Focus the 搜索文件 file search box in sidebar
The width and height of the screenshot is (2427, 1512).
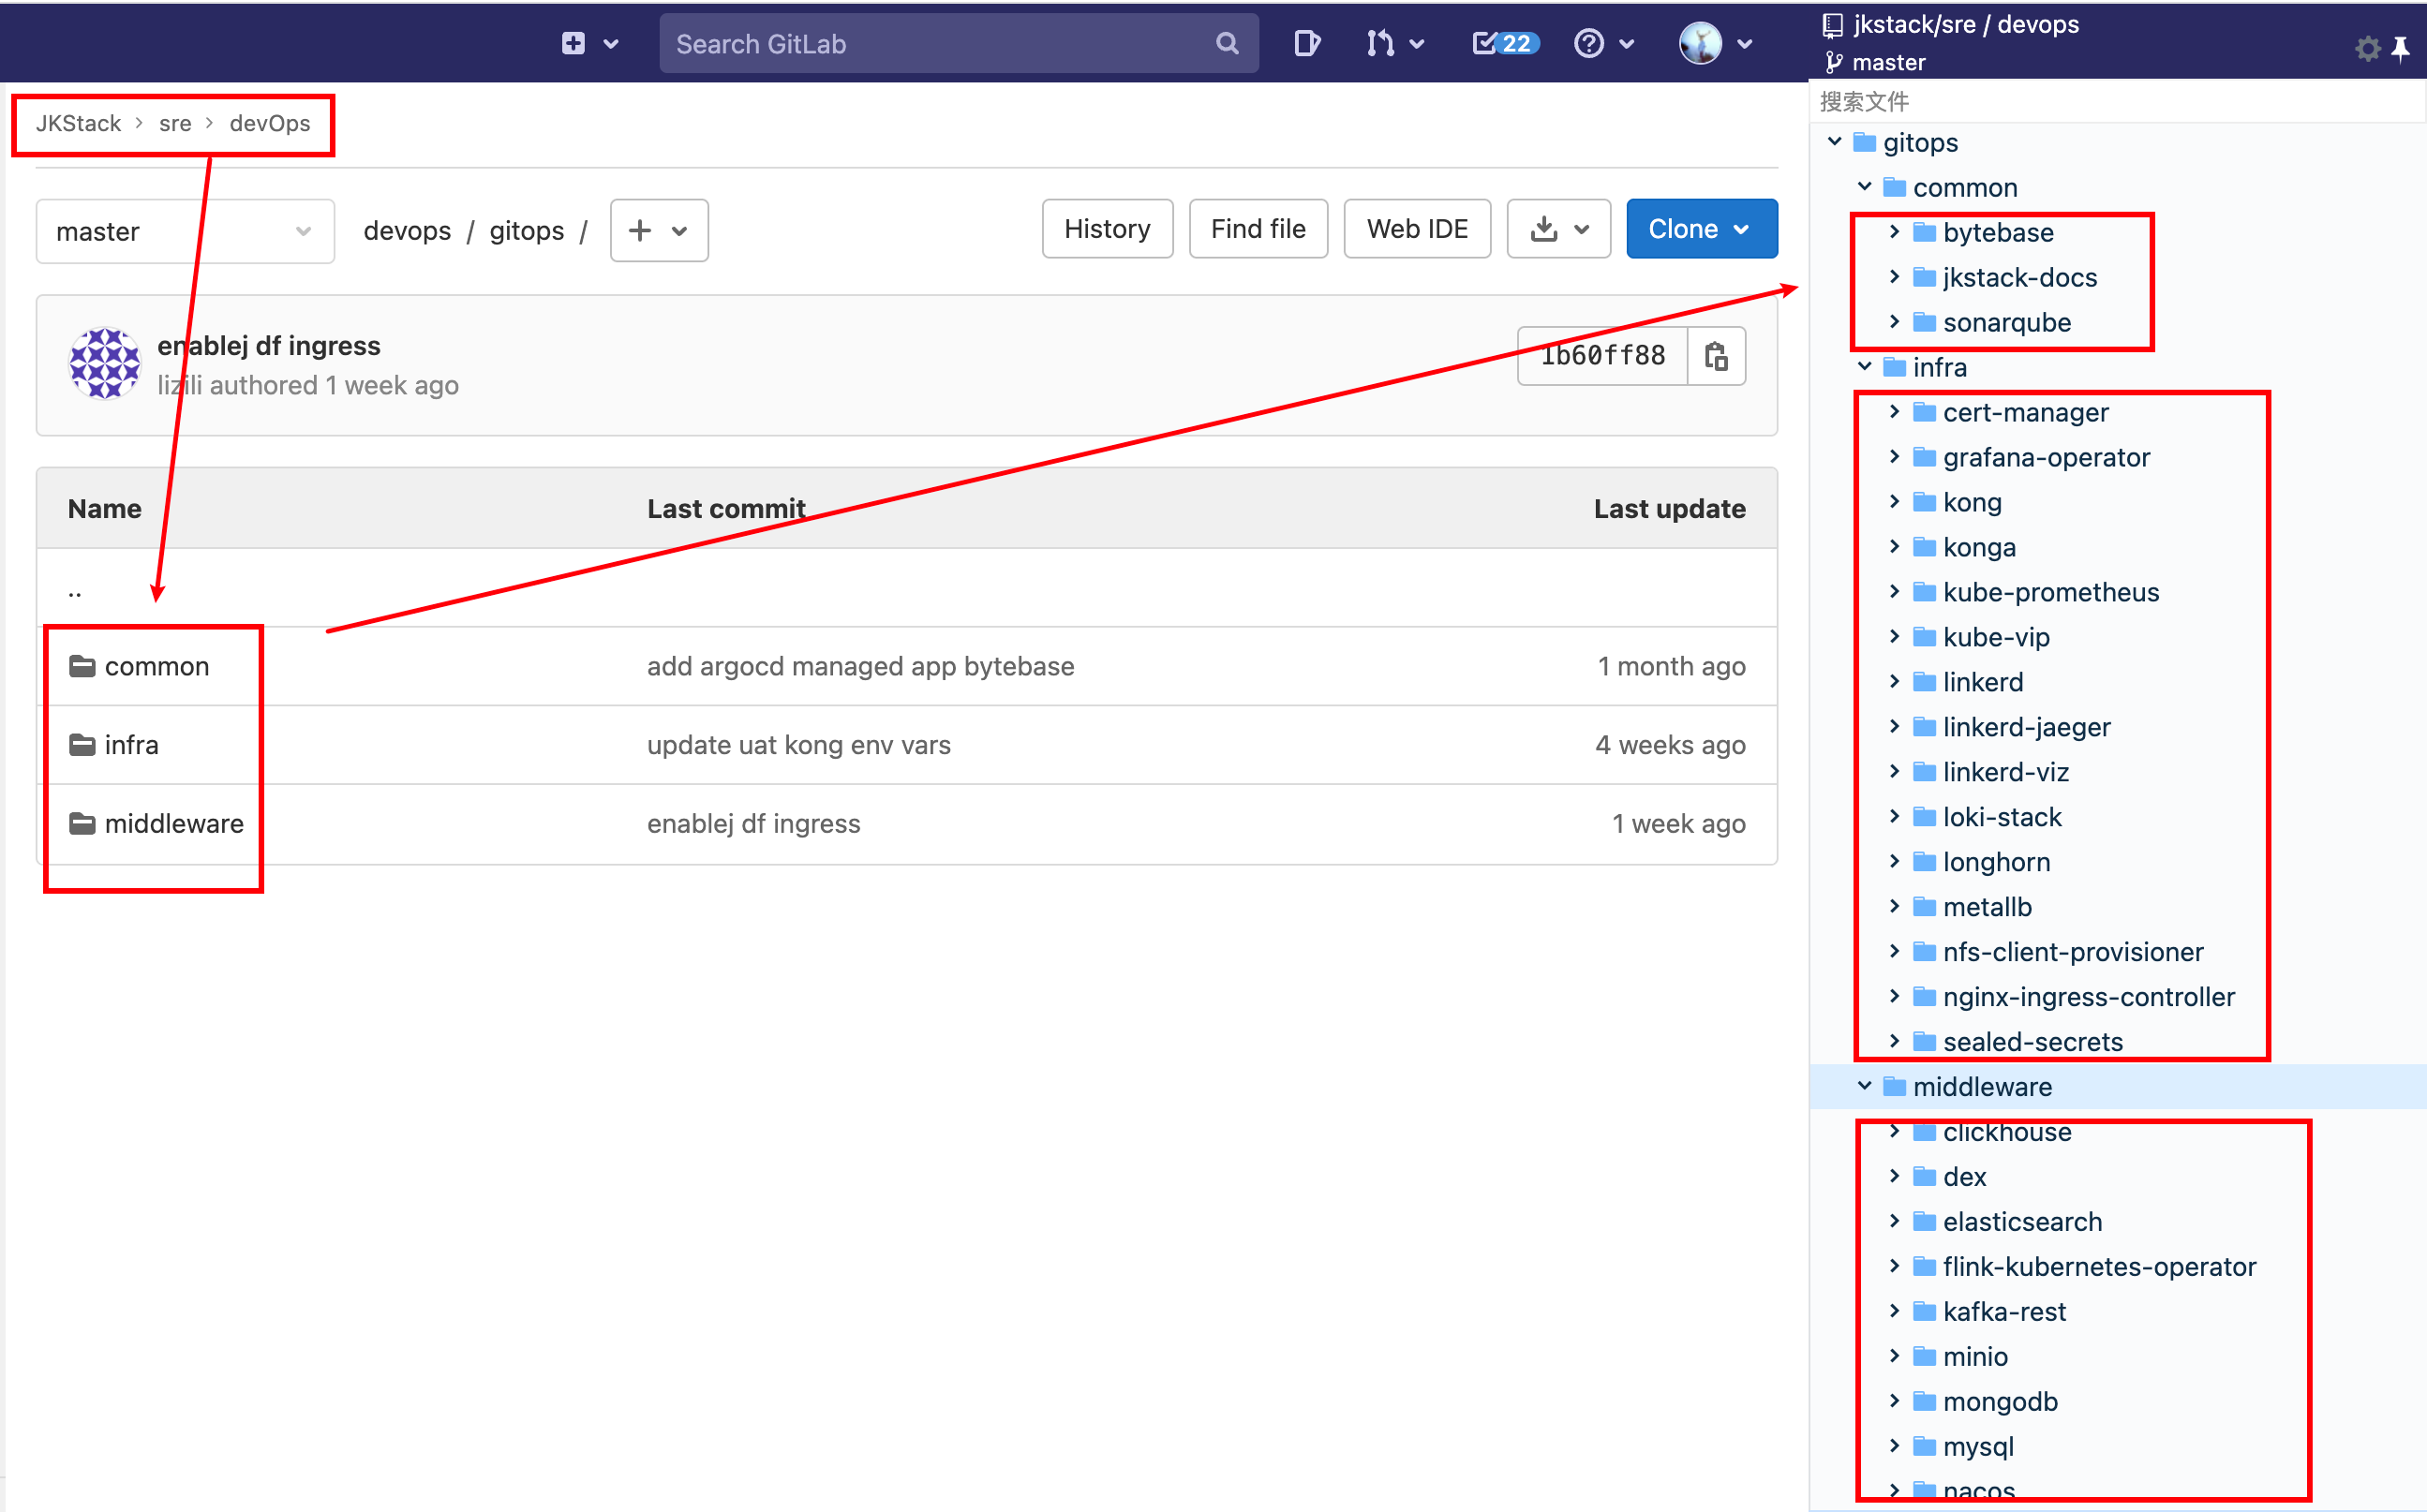pyautogui.click(x=2116, y=101)
